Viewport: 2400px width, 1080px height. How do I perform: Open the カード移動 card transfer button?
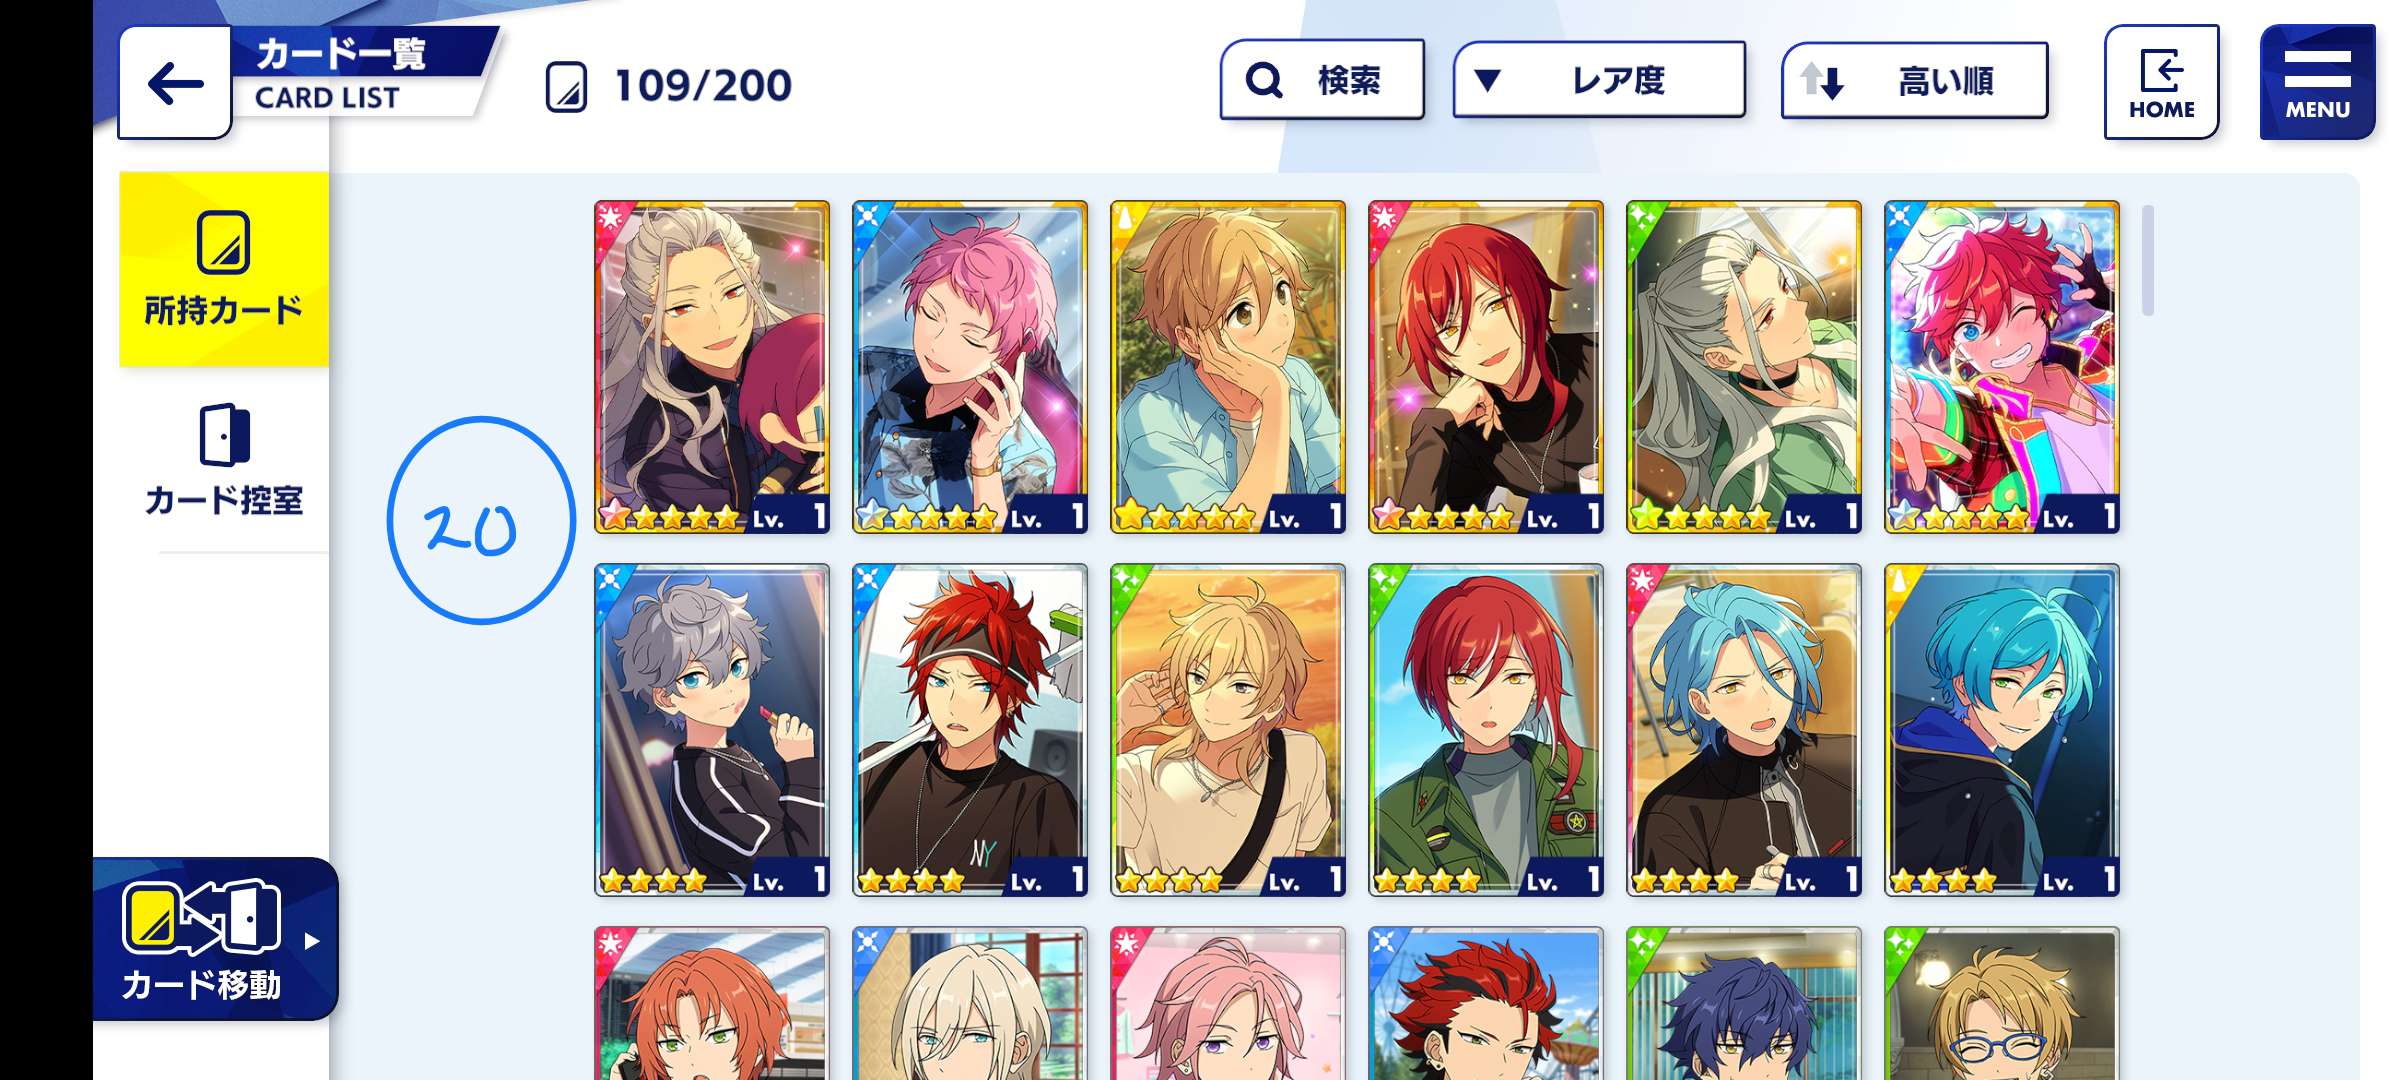215,939
